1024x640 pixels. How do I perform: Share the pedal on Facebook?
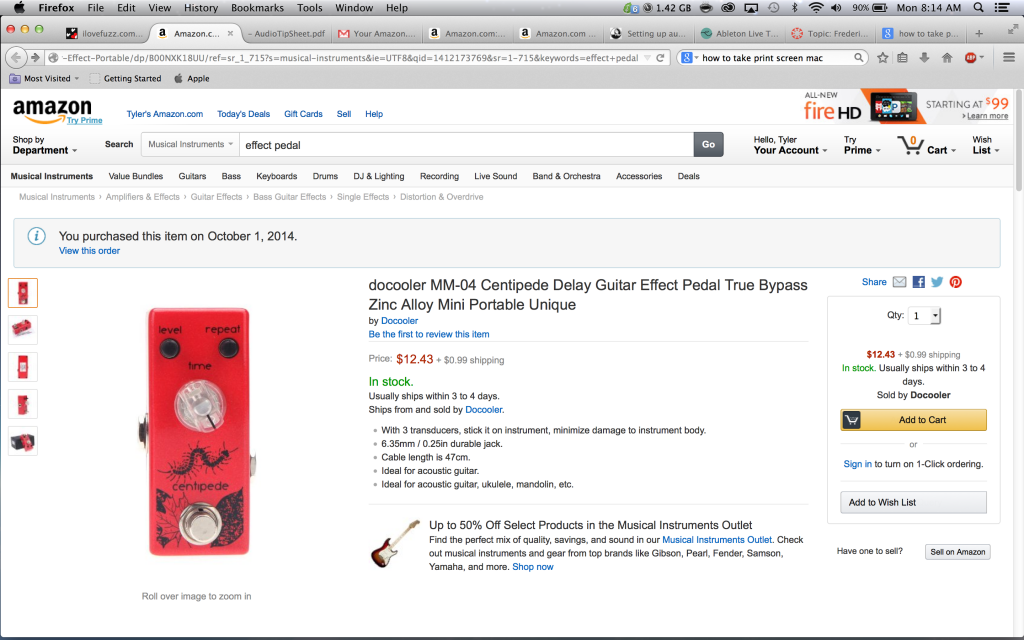919,283
